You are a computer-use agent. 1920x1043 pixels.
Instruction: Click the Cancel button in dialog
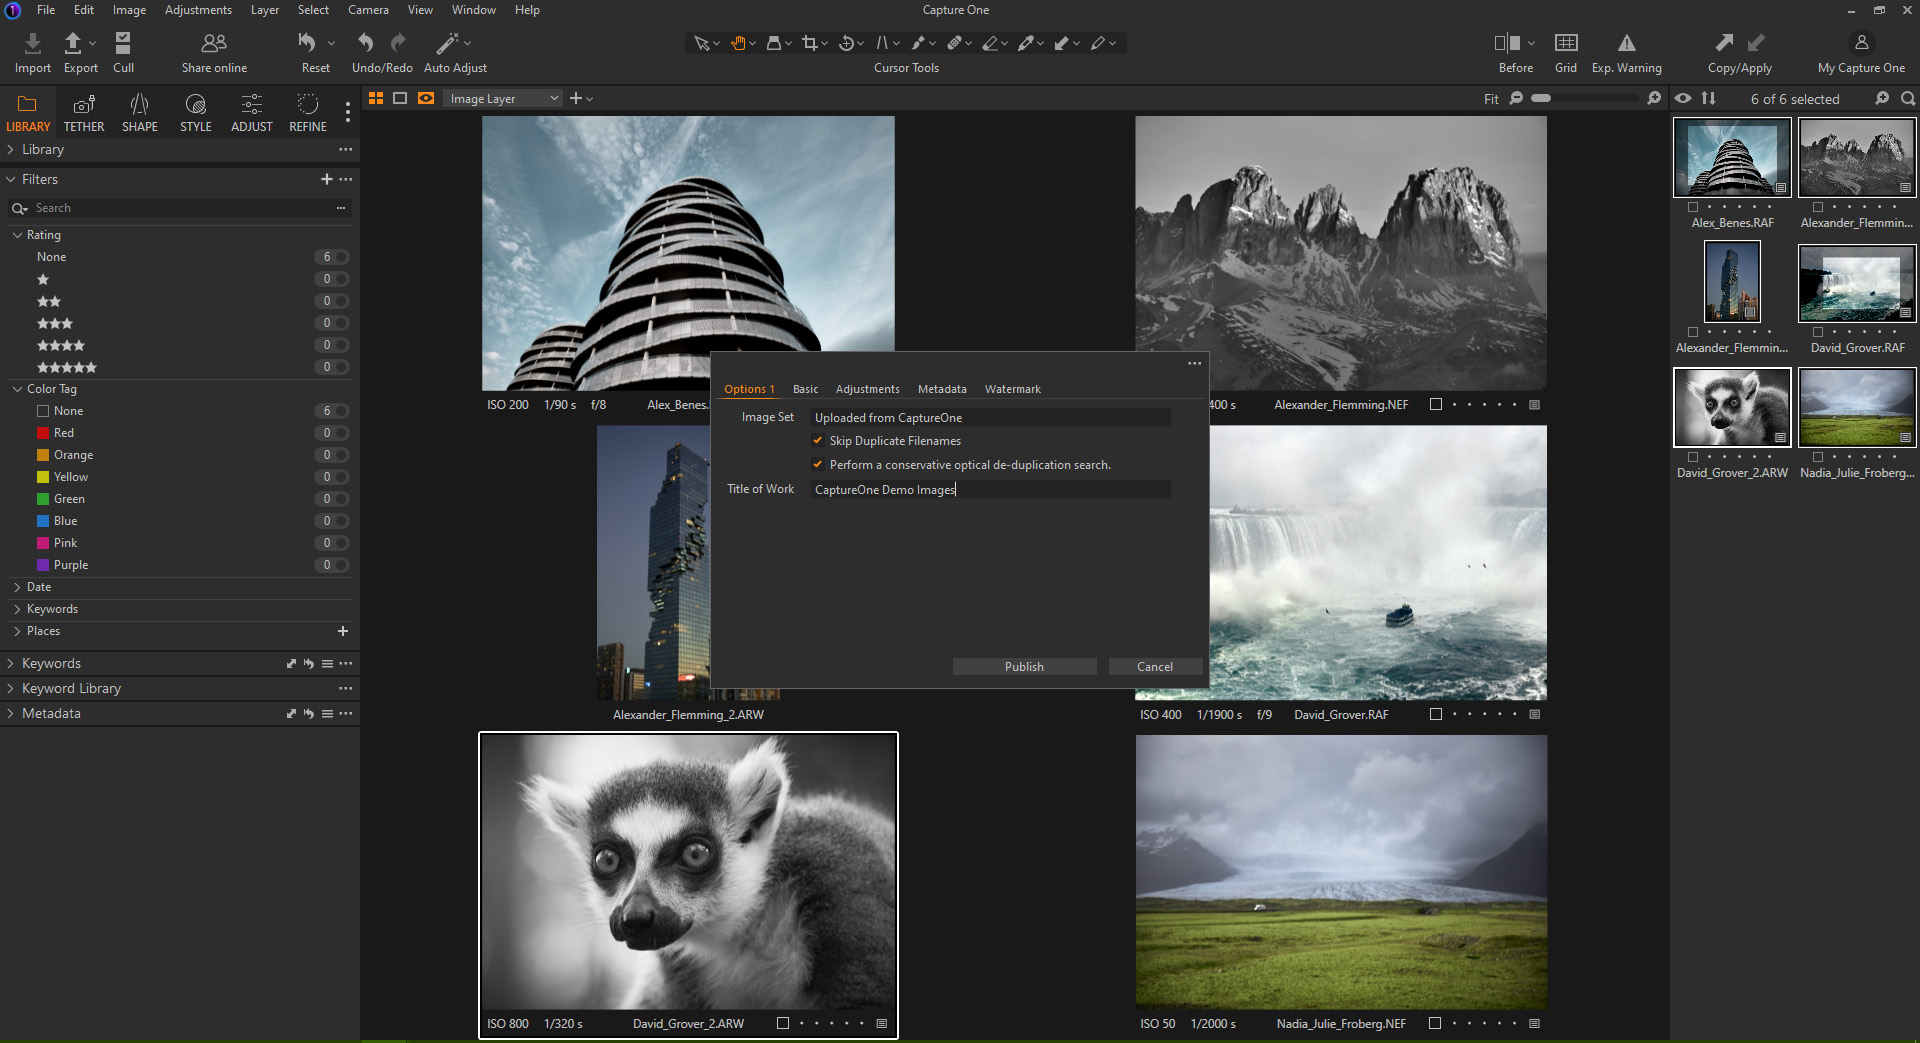pyautogui.click(x=1155, y=667)
